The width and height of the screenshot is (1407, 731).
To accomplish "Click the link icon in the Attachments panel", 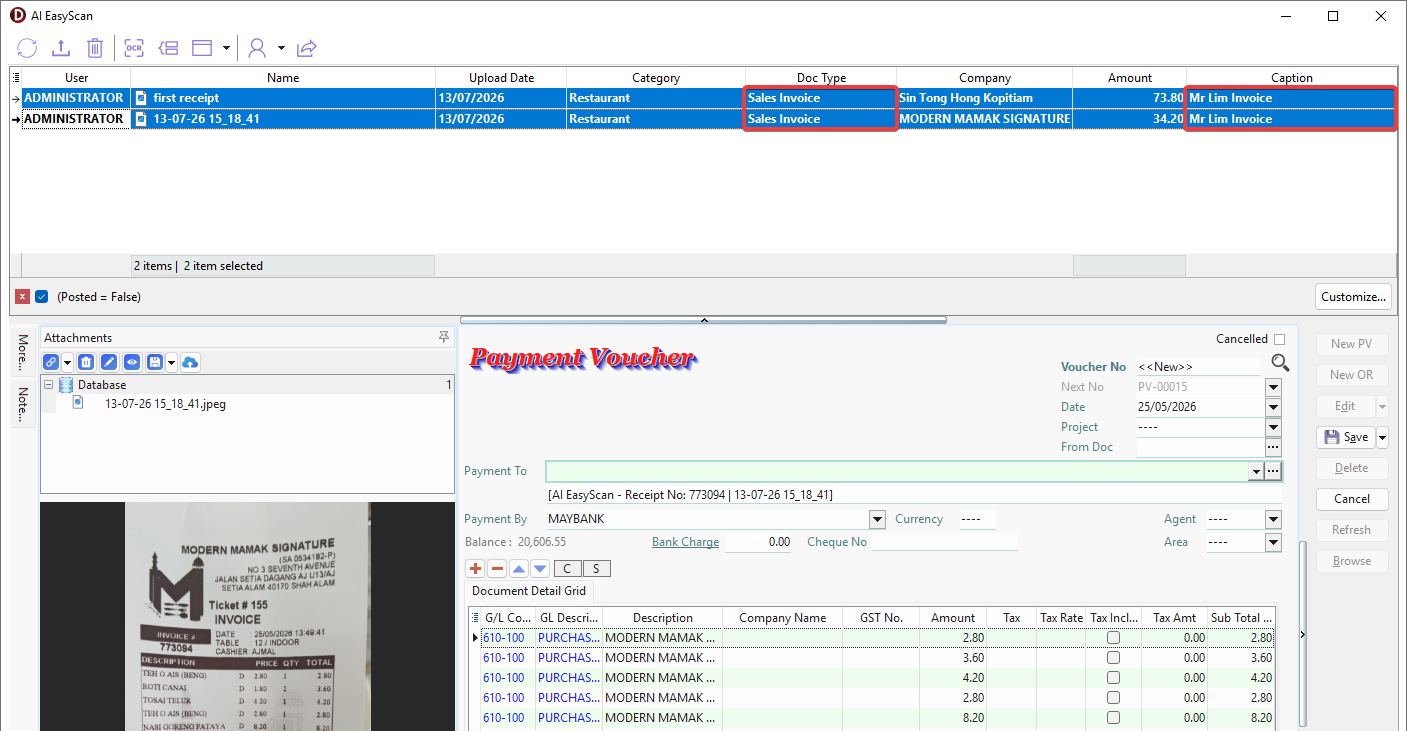I will click(x=51, y=362).
